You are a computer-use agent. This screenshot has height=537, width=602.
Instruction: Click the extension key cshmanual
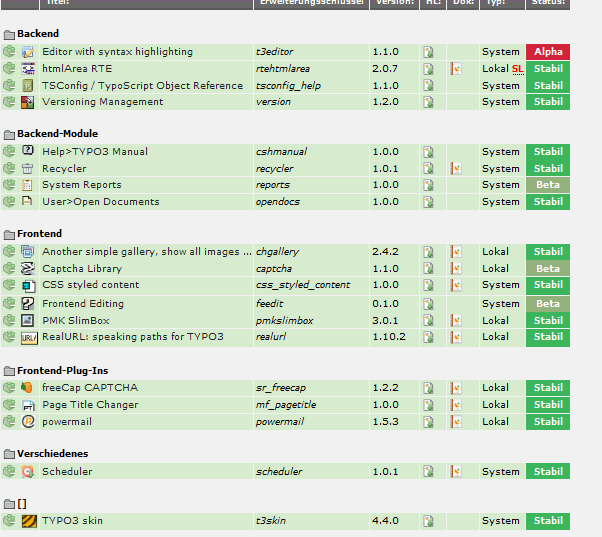(x=281, y=152)
